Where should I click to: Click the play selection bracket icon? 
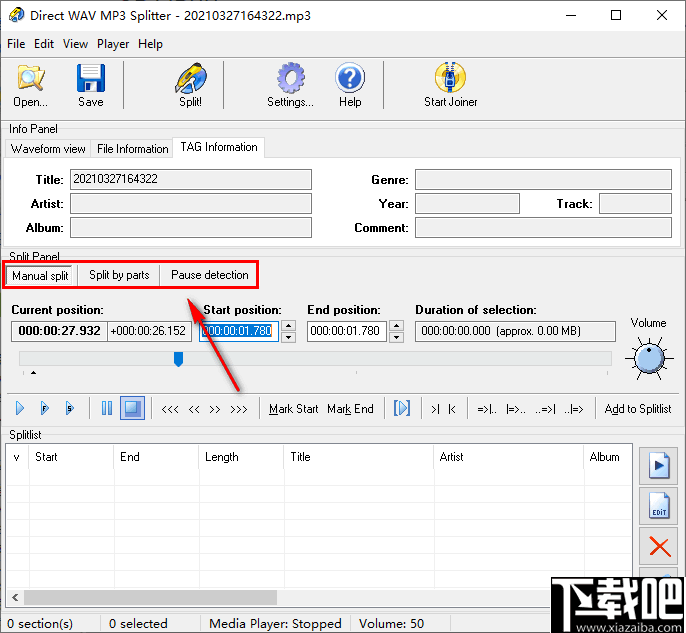click(402, 408)
